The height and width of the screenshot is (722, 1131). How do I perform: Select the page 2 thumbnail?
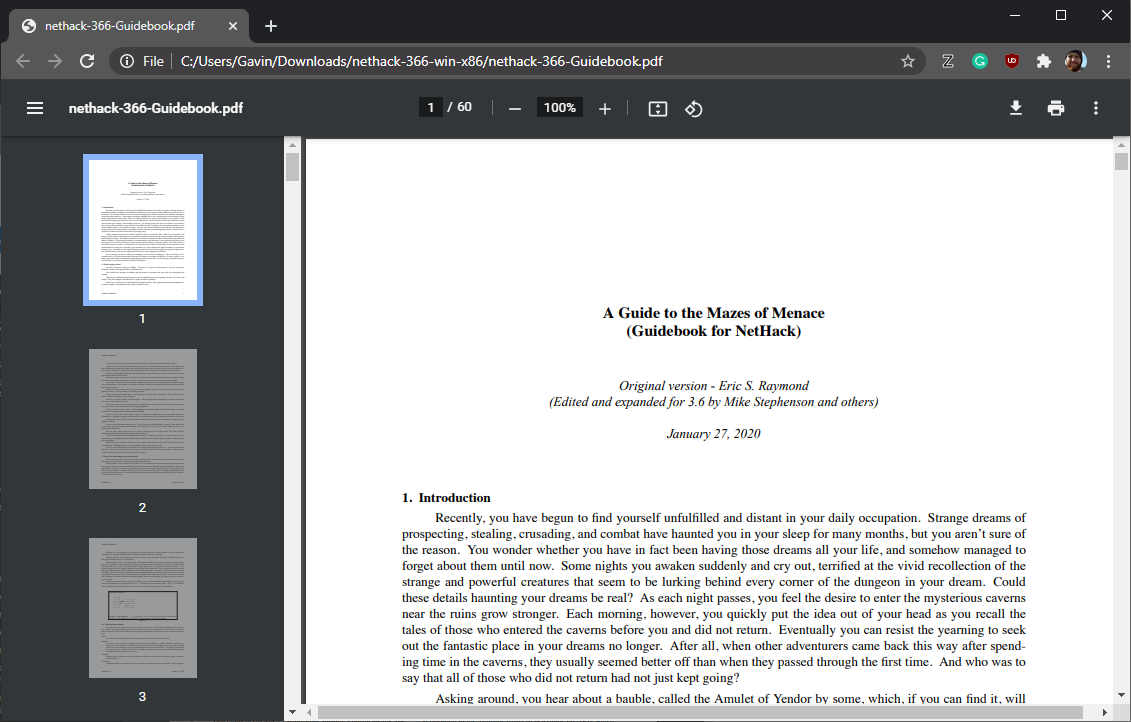coord(143,418)
